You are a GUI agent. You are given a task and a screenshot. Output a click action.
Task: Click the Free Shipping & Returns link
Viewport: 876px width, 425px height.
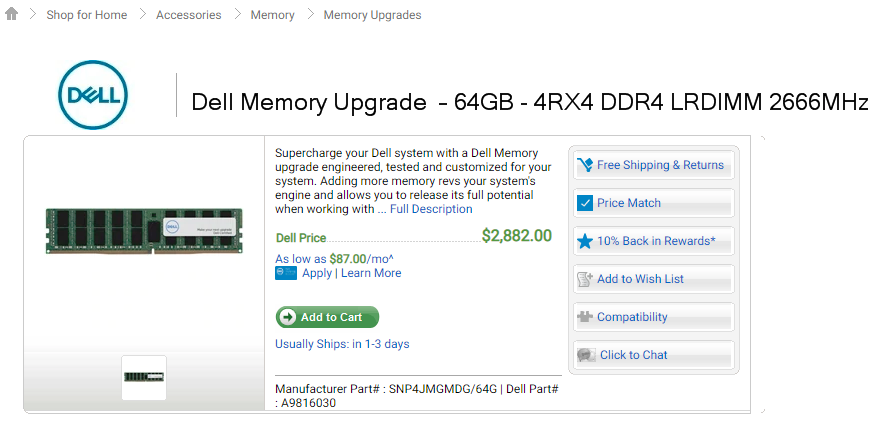point(660,165)
